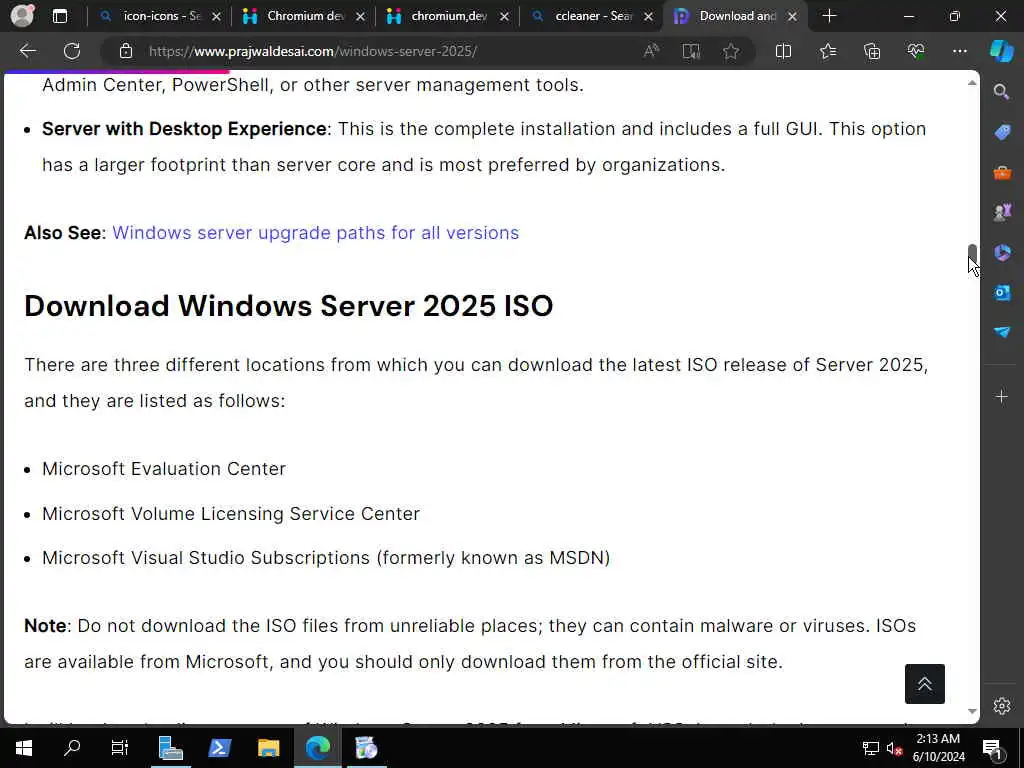Click Microsoft Visual Studio Subscriptions item
1024x768 pixels.
click(326, 558)
